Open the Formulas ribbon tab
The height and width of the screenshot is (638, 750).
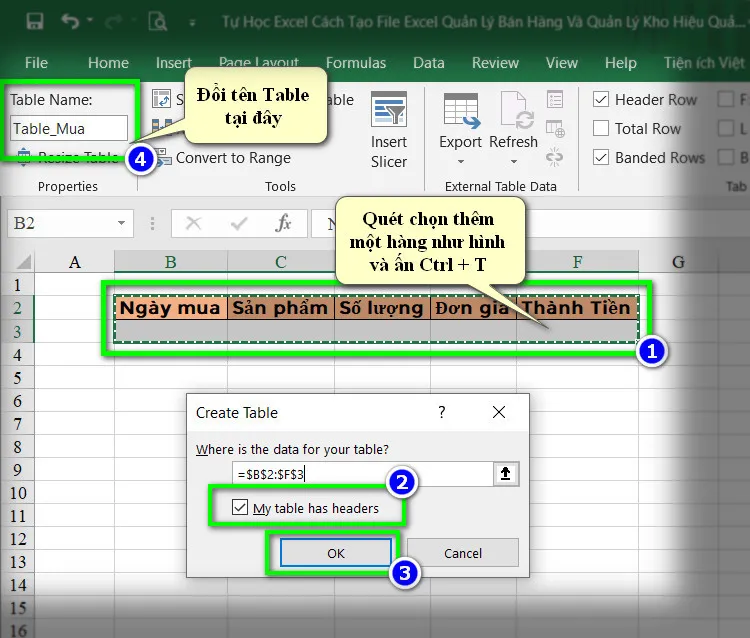(355, 62)
